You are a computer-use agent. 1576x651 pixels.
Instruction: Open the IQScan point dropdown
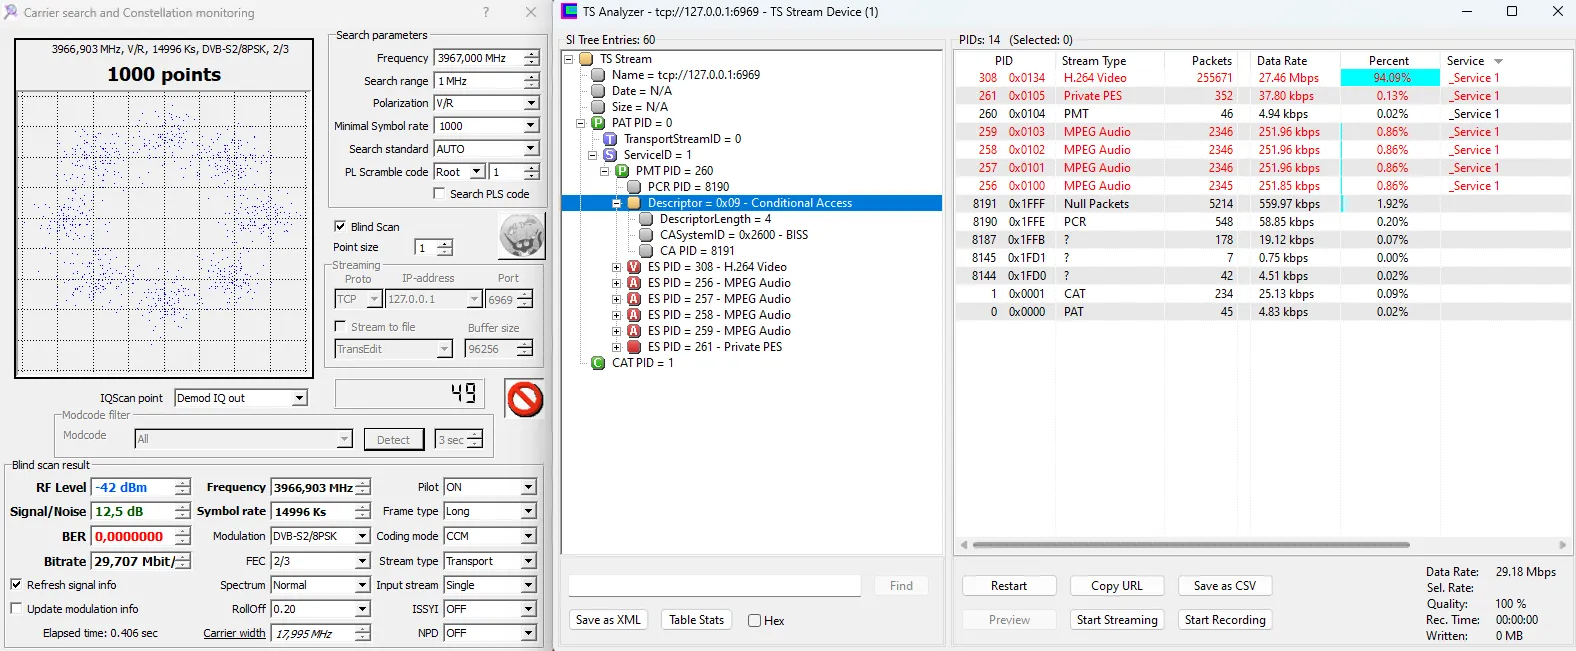pyautogui.click(x=299, y=398)
